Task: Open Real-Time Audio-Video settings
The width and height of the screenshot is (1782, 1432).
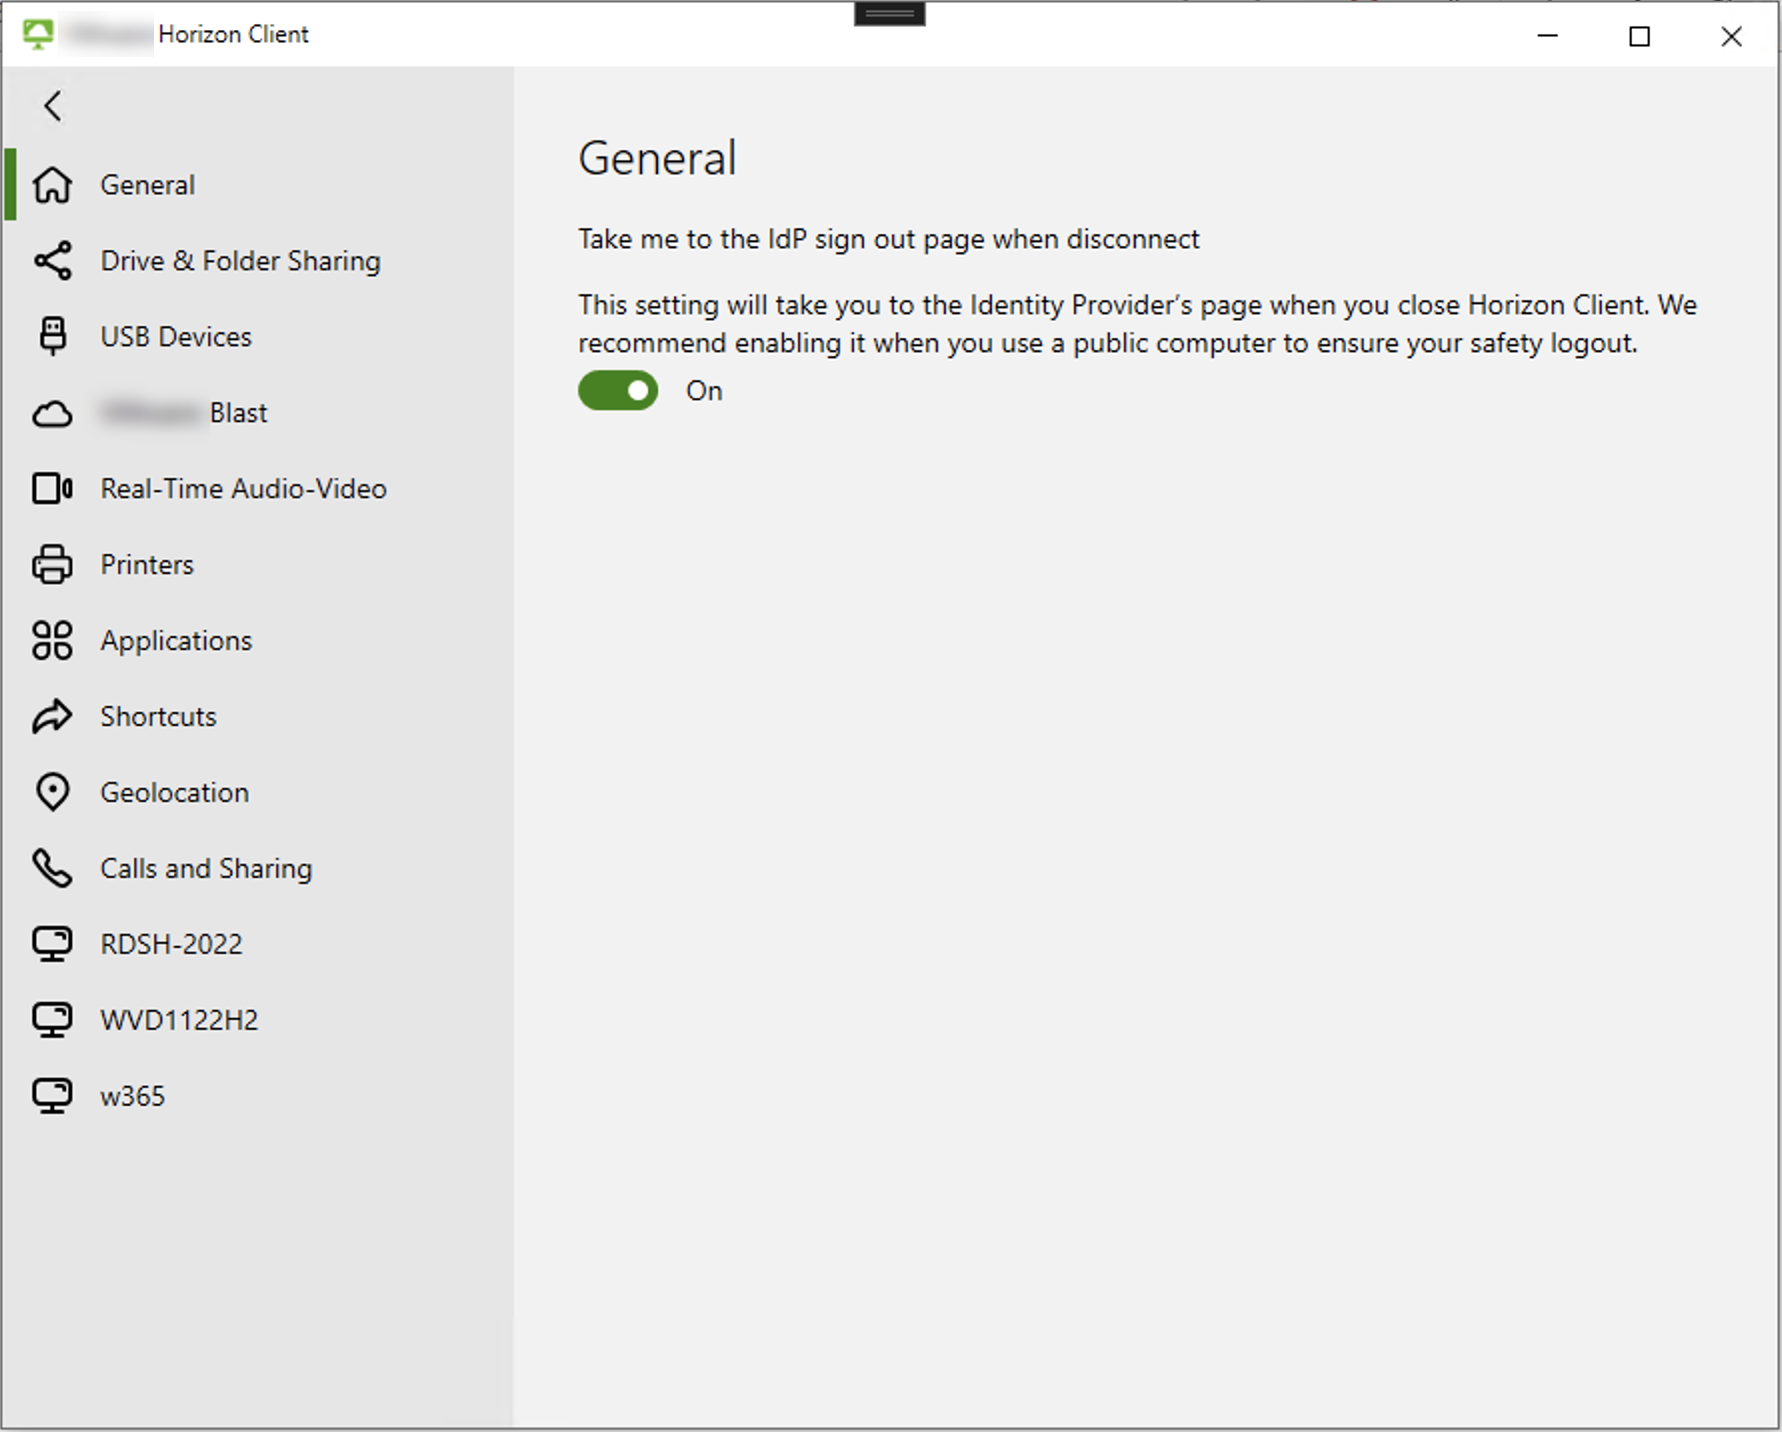Action: (259, 489)
